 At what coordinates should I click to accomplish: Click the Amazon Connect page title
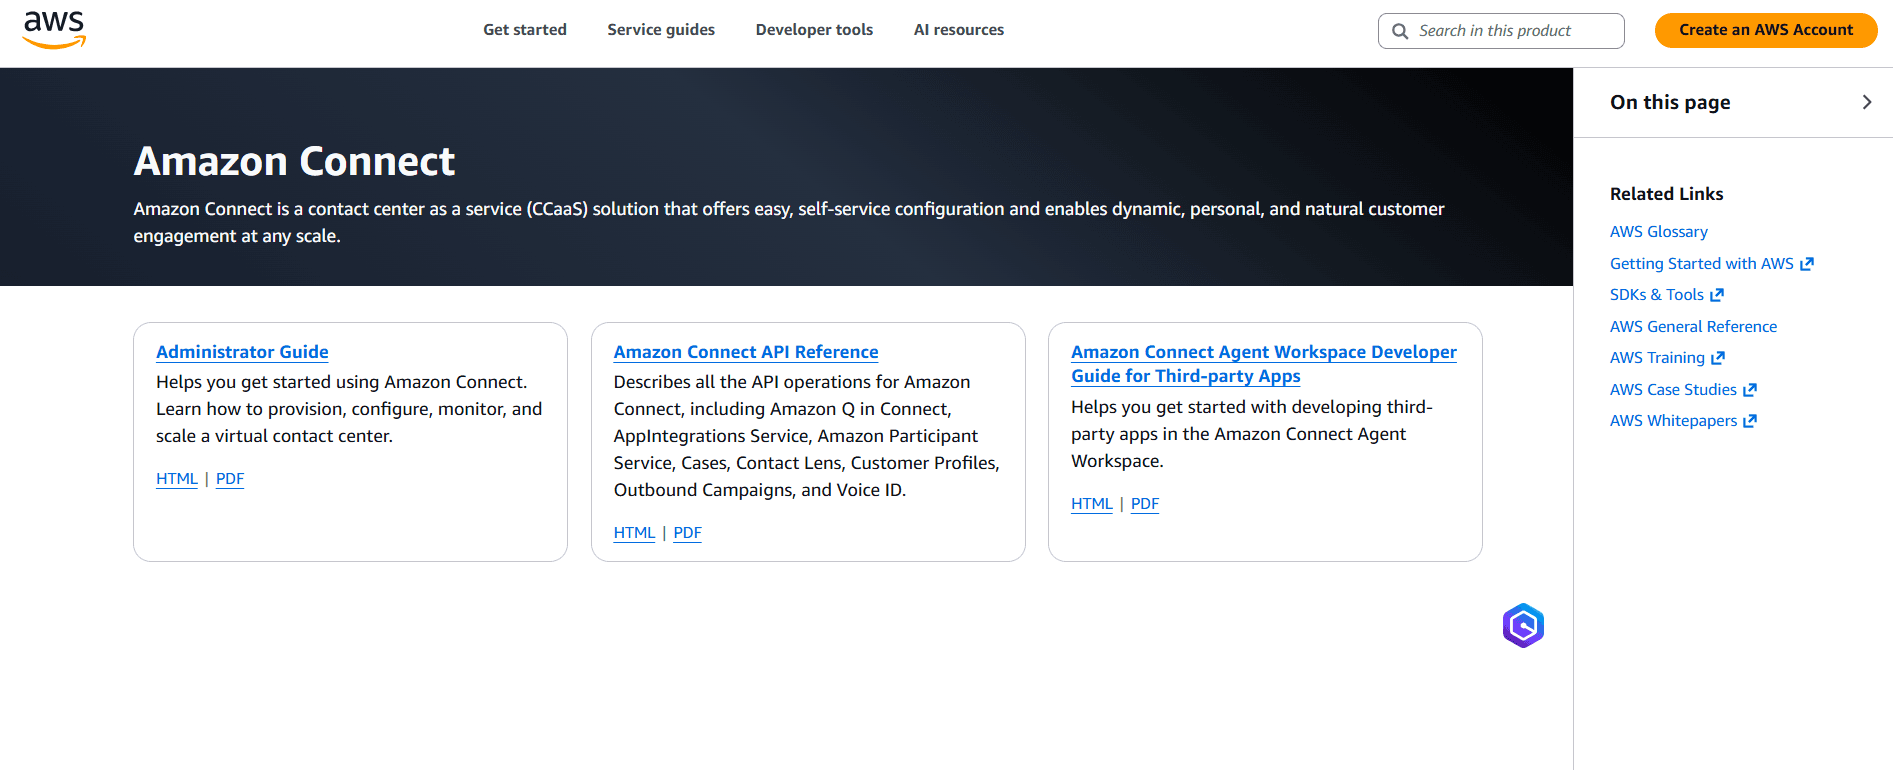[x=295, y=161]
